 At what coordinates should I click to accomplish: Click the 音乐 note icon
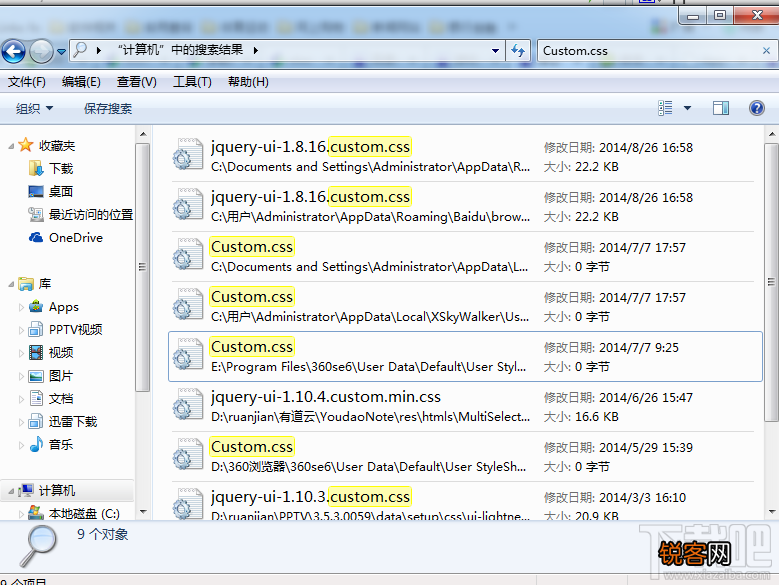[x=36, y=444]
